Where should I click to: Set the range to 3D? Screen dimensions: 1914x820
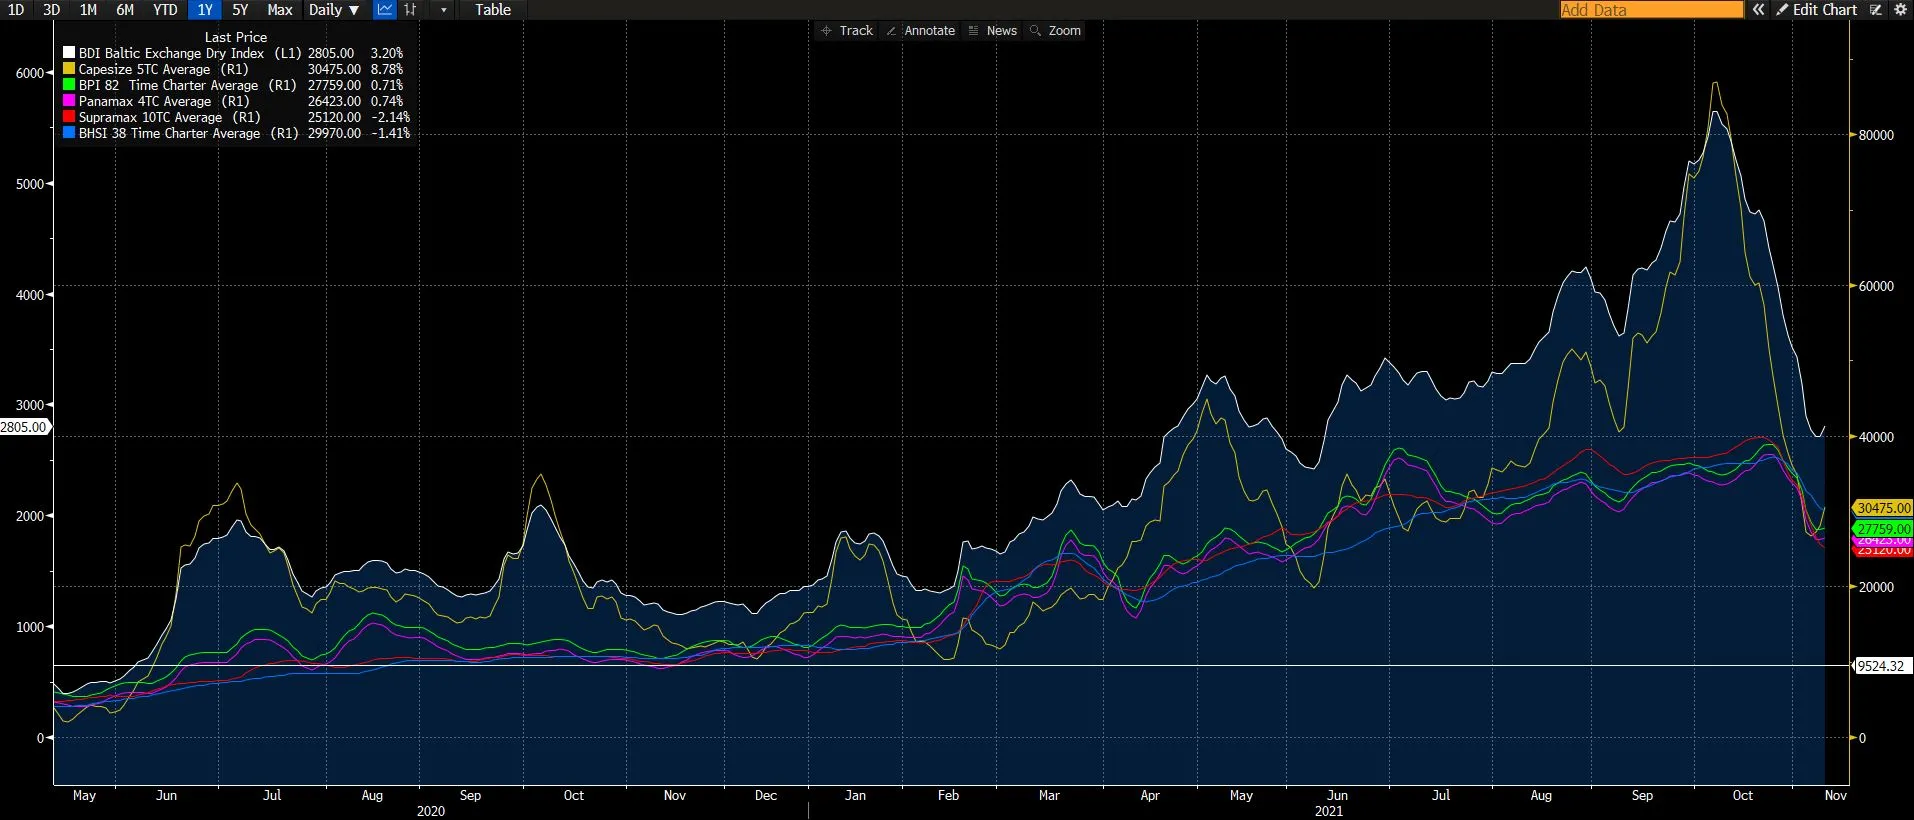pyautogui.click(x=52, y=10)
